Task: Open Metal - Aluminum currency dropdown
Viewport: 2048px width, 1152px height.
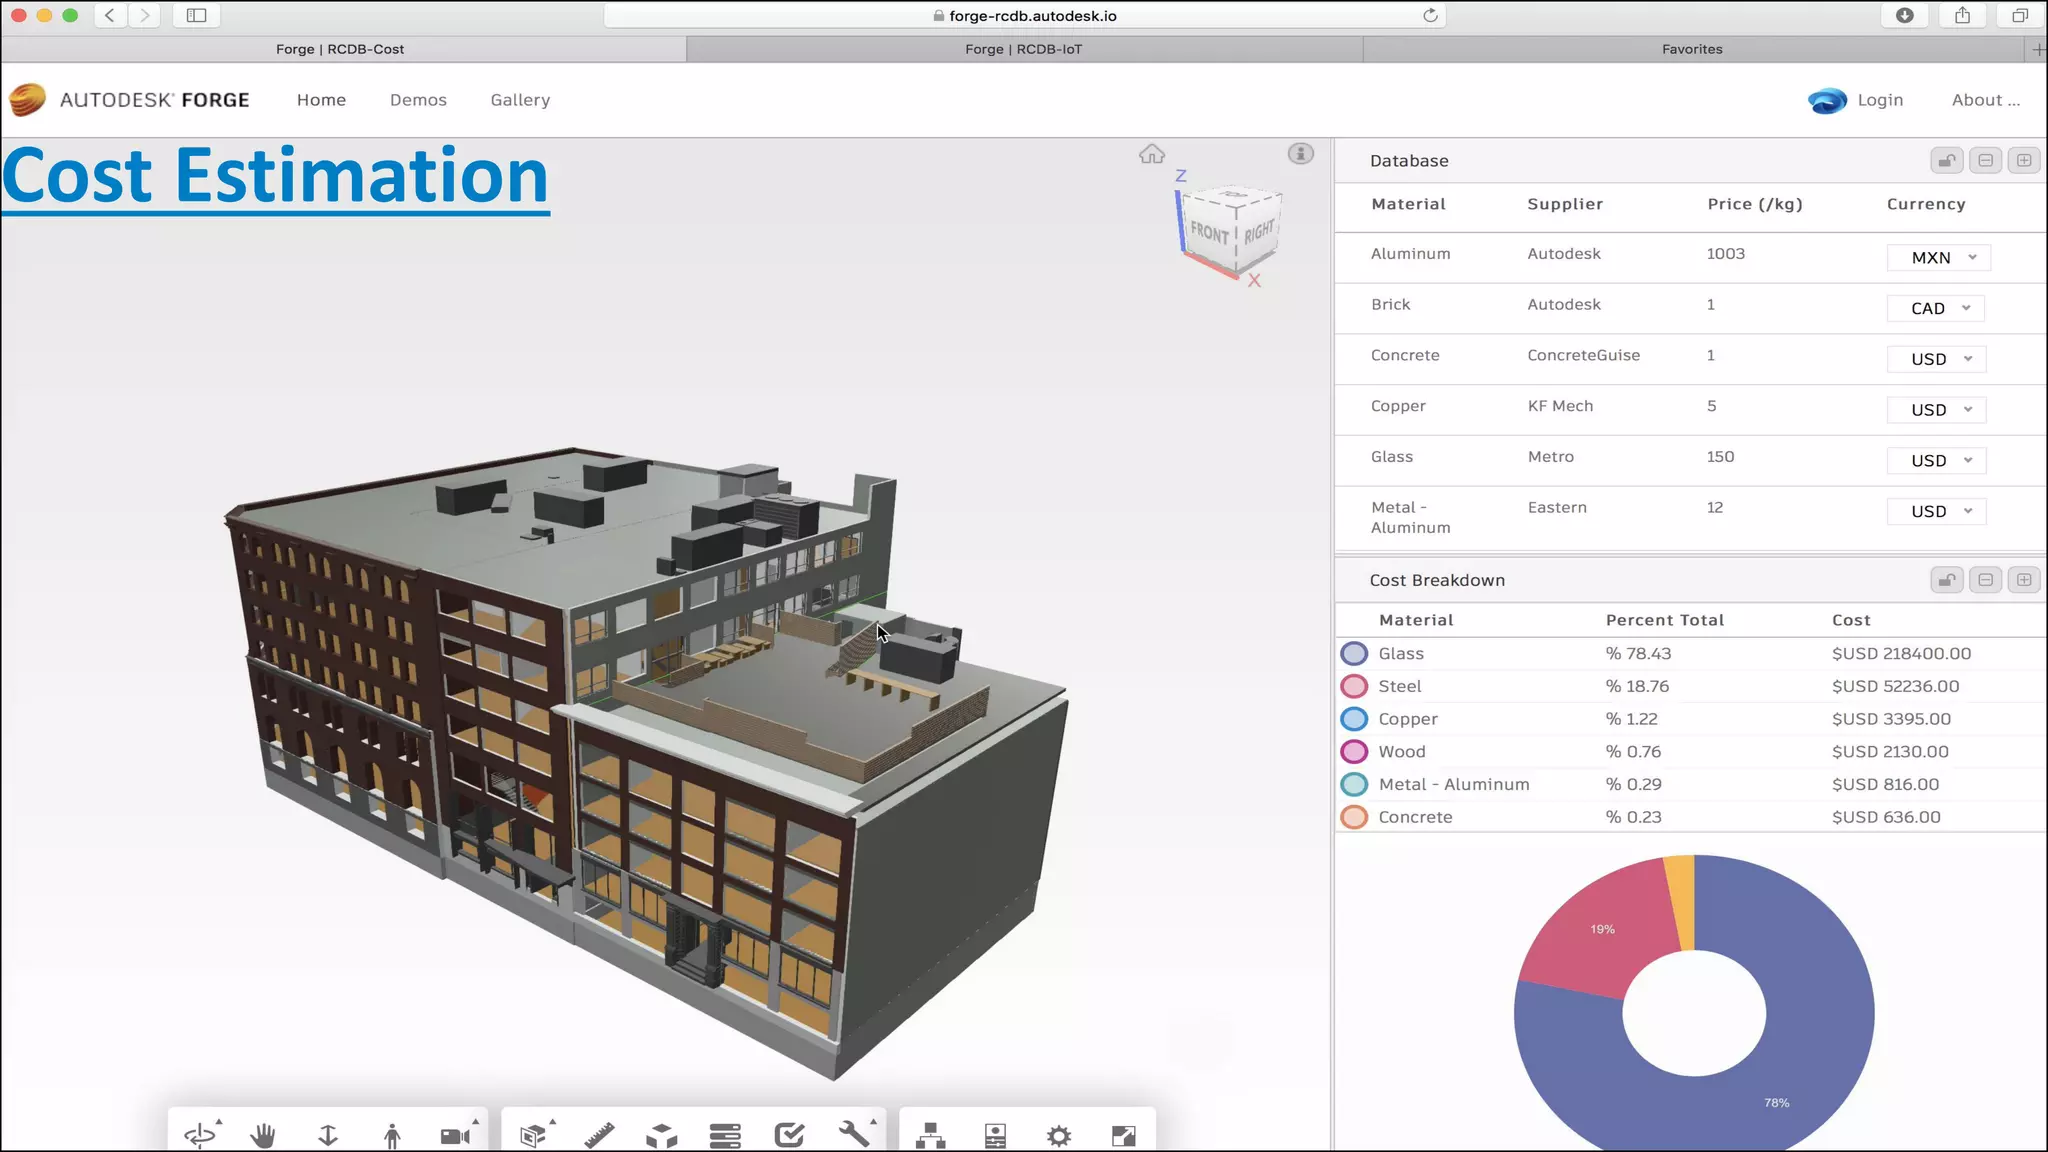Action: coord(1936,511)
